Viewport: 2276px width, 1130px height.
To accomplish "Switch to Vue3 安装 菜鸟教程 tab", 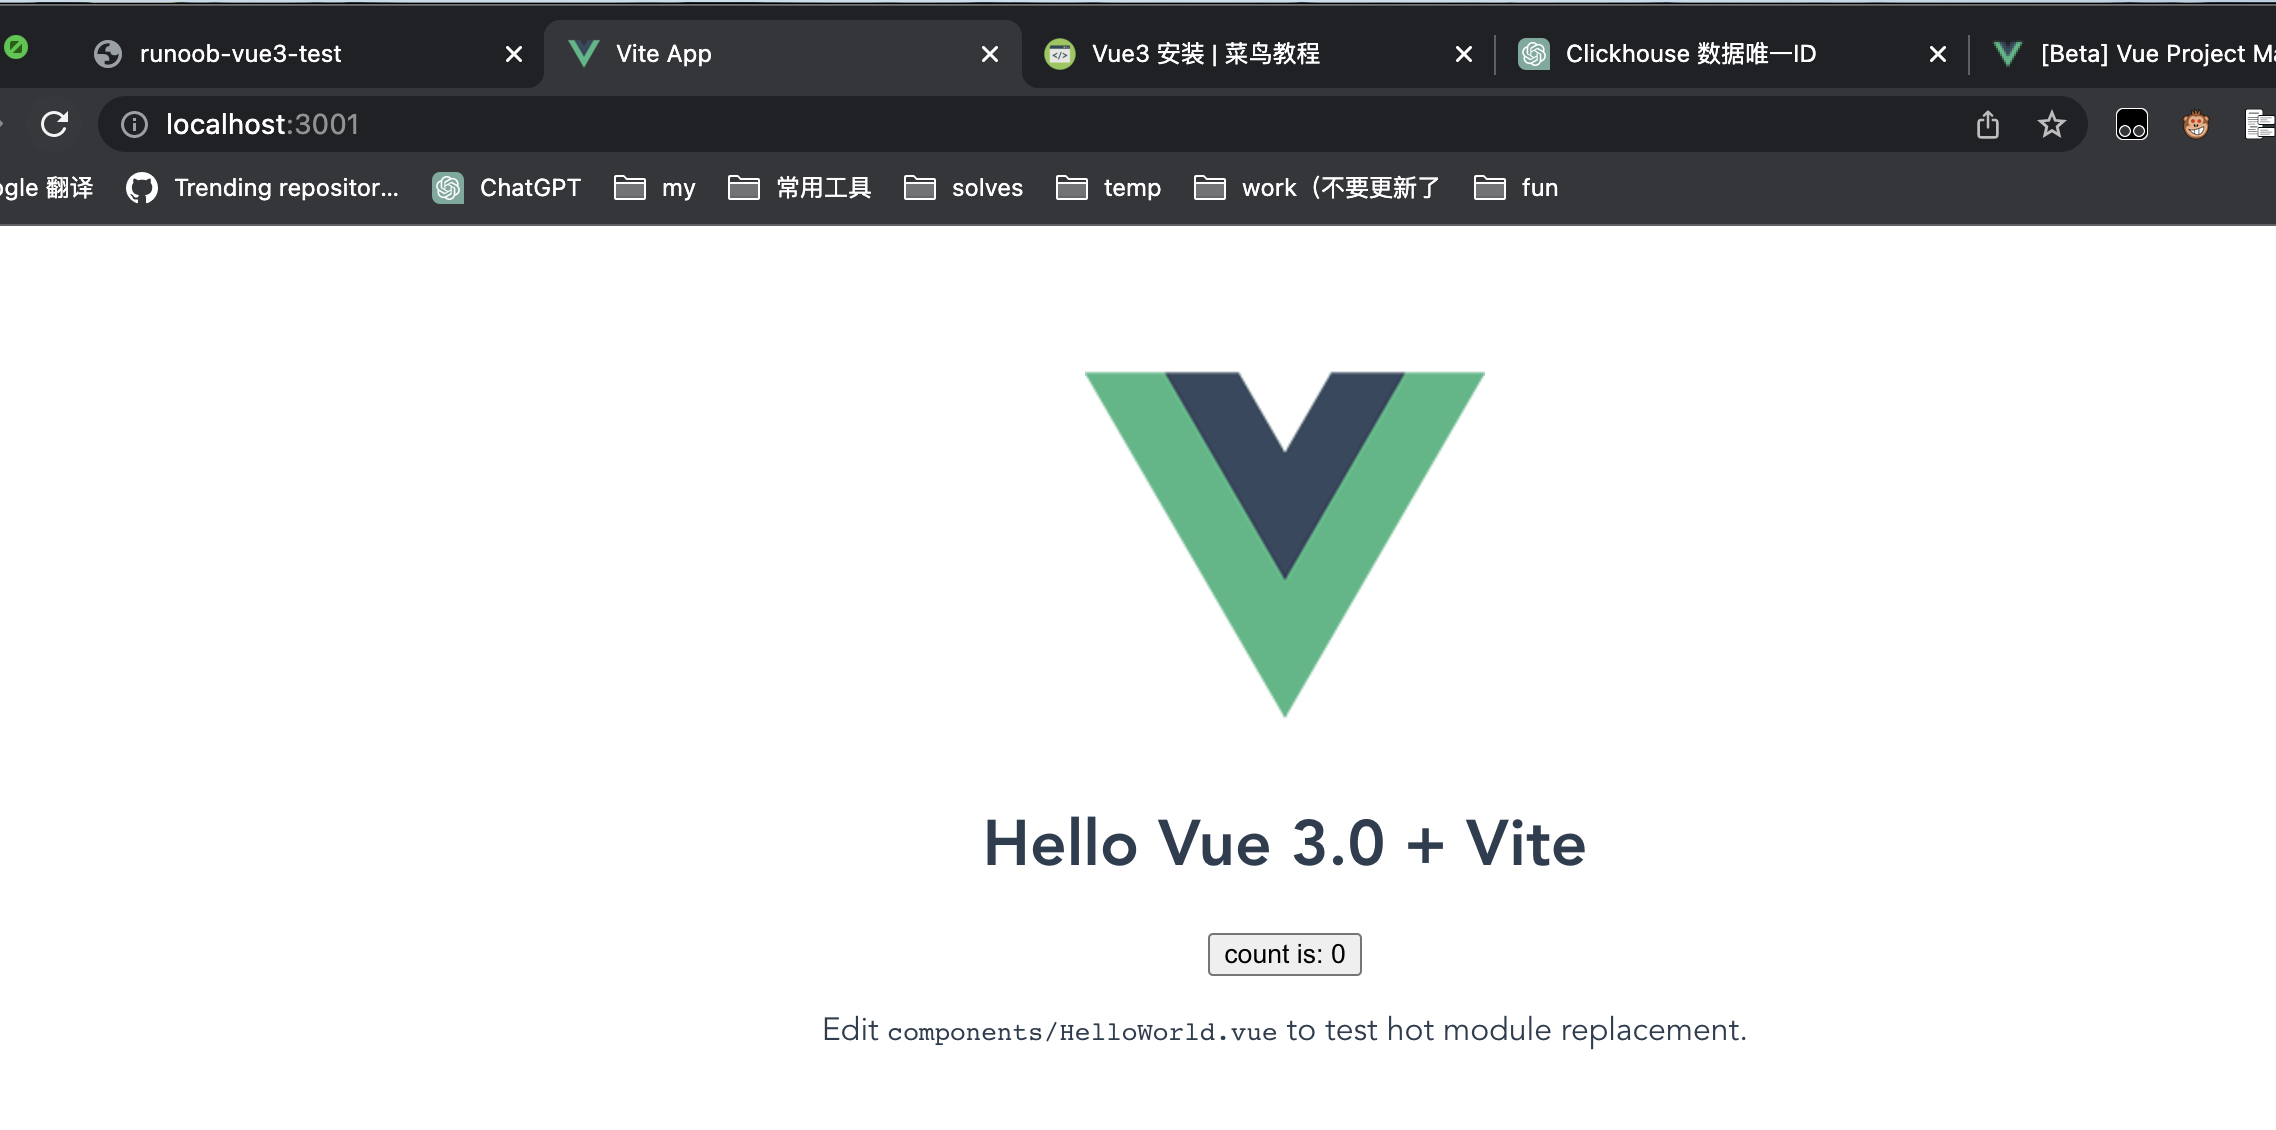I will coord(1257,54).
